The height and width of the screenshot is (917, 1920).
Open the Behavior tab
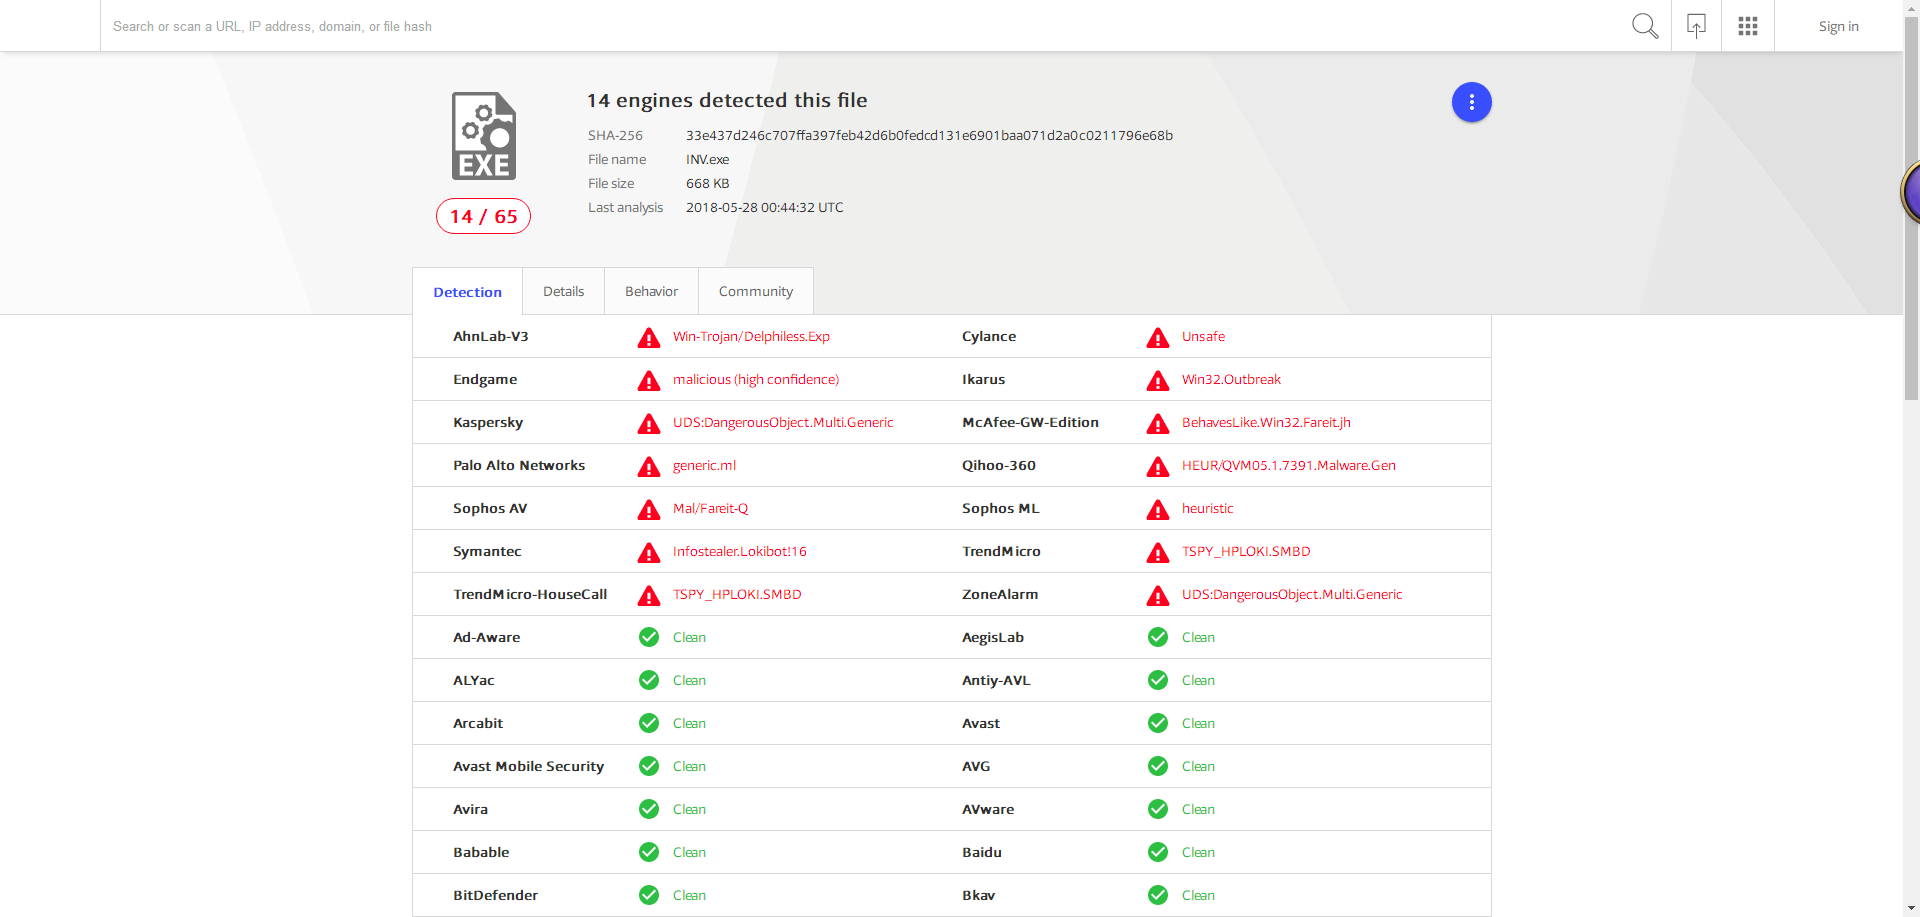point(651,291)
